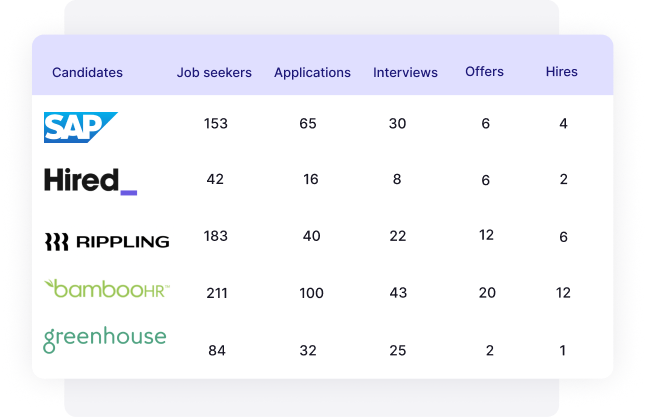Select the Offers column header
Viewport: 646px width, 417px height.
click(x=484, y=72)
